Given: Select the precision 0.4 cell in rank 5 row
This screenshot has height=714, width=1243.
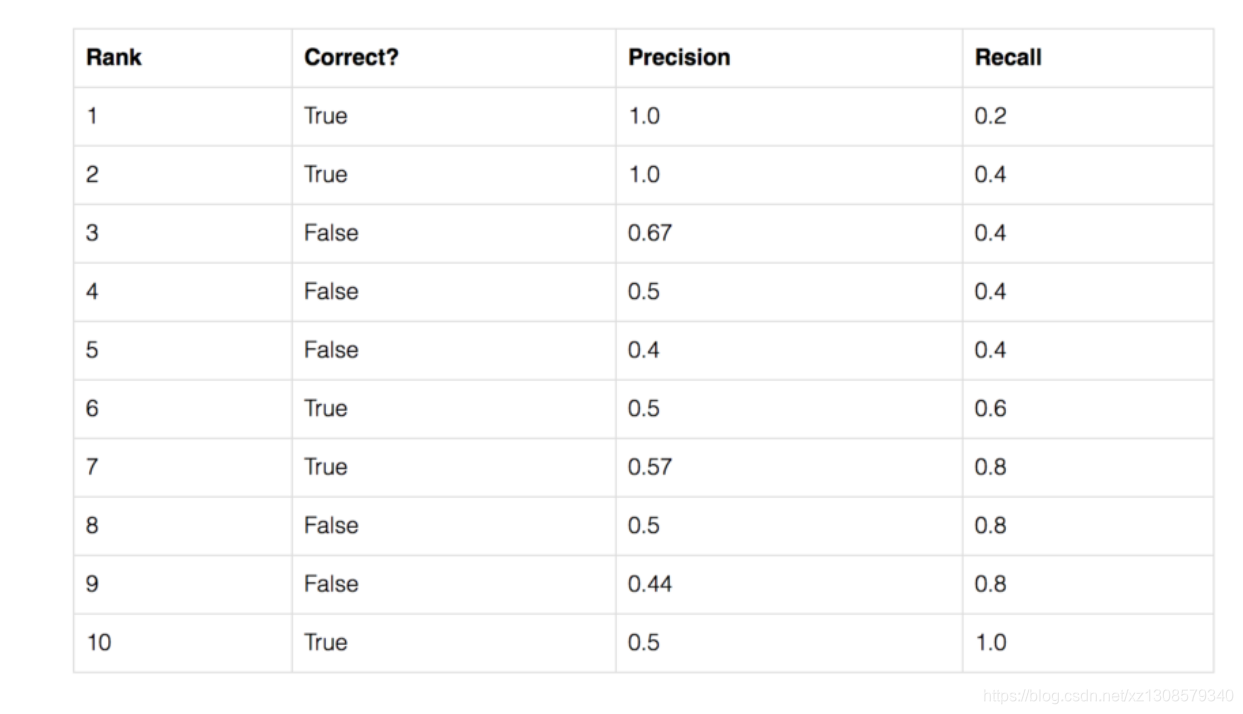Looking at the screenshot, I should [644, 350].
